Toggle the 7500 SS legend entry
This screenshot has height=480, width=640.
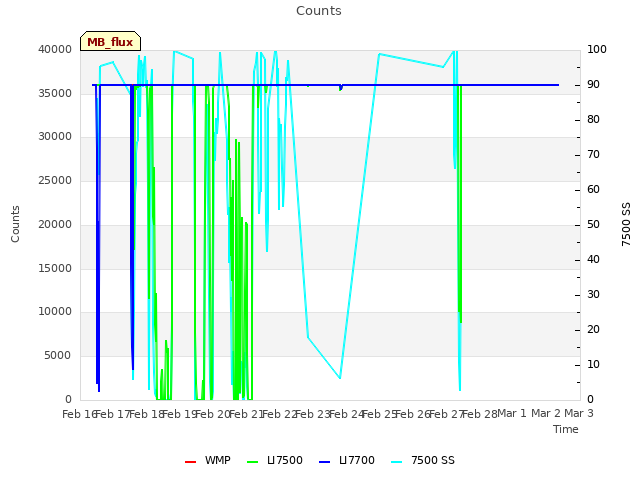[422, 460]
